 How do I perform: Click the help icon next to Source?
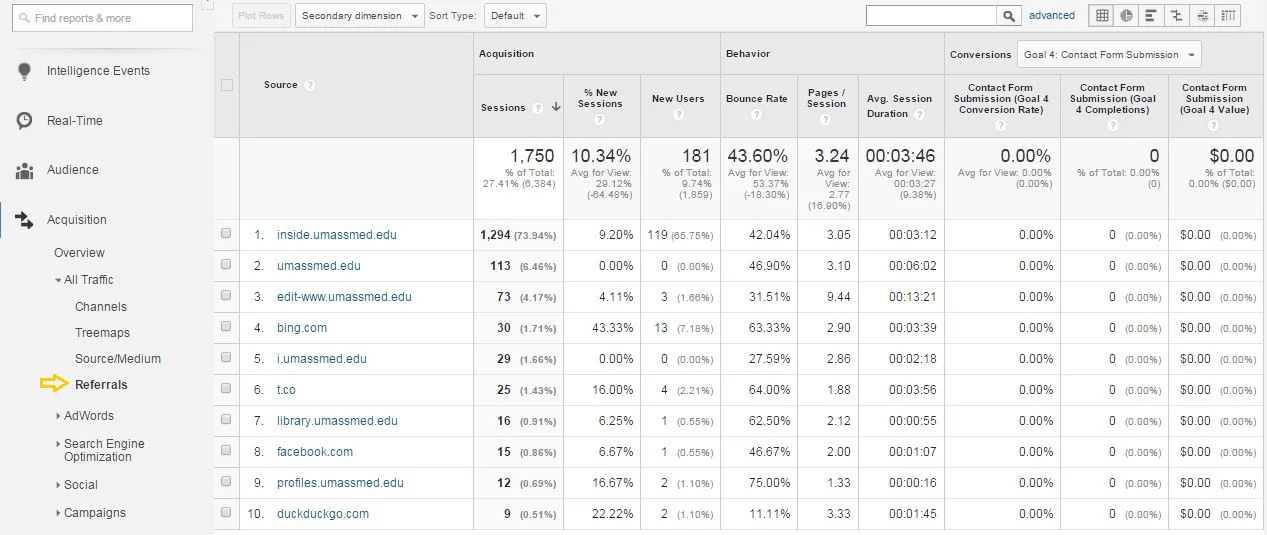pos(310,86)
